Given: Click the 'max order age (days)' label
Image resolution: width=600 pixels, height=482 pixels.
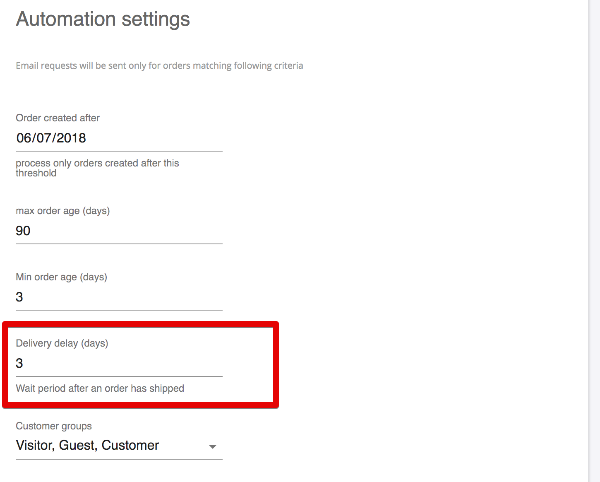Looking at the screenshot, I should tap(62, 210).
